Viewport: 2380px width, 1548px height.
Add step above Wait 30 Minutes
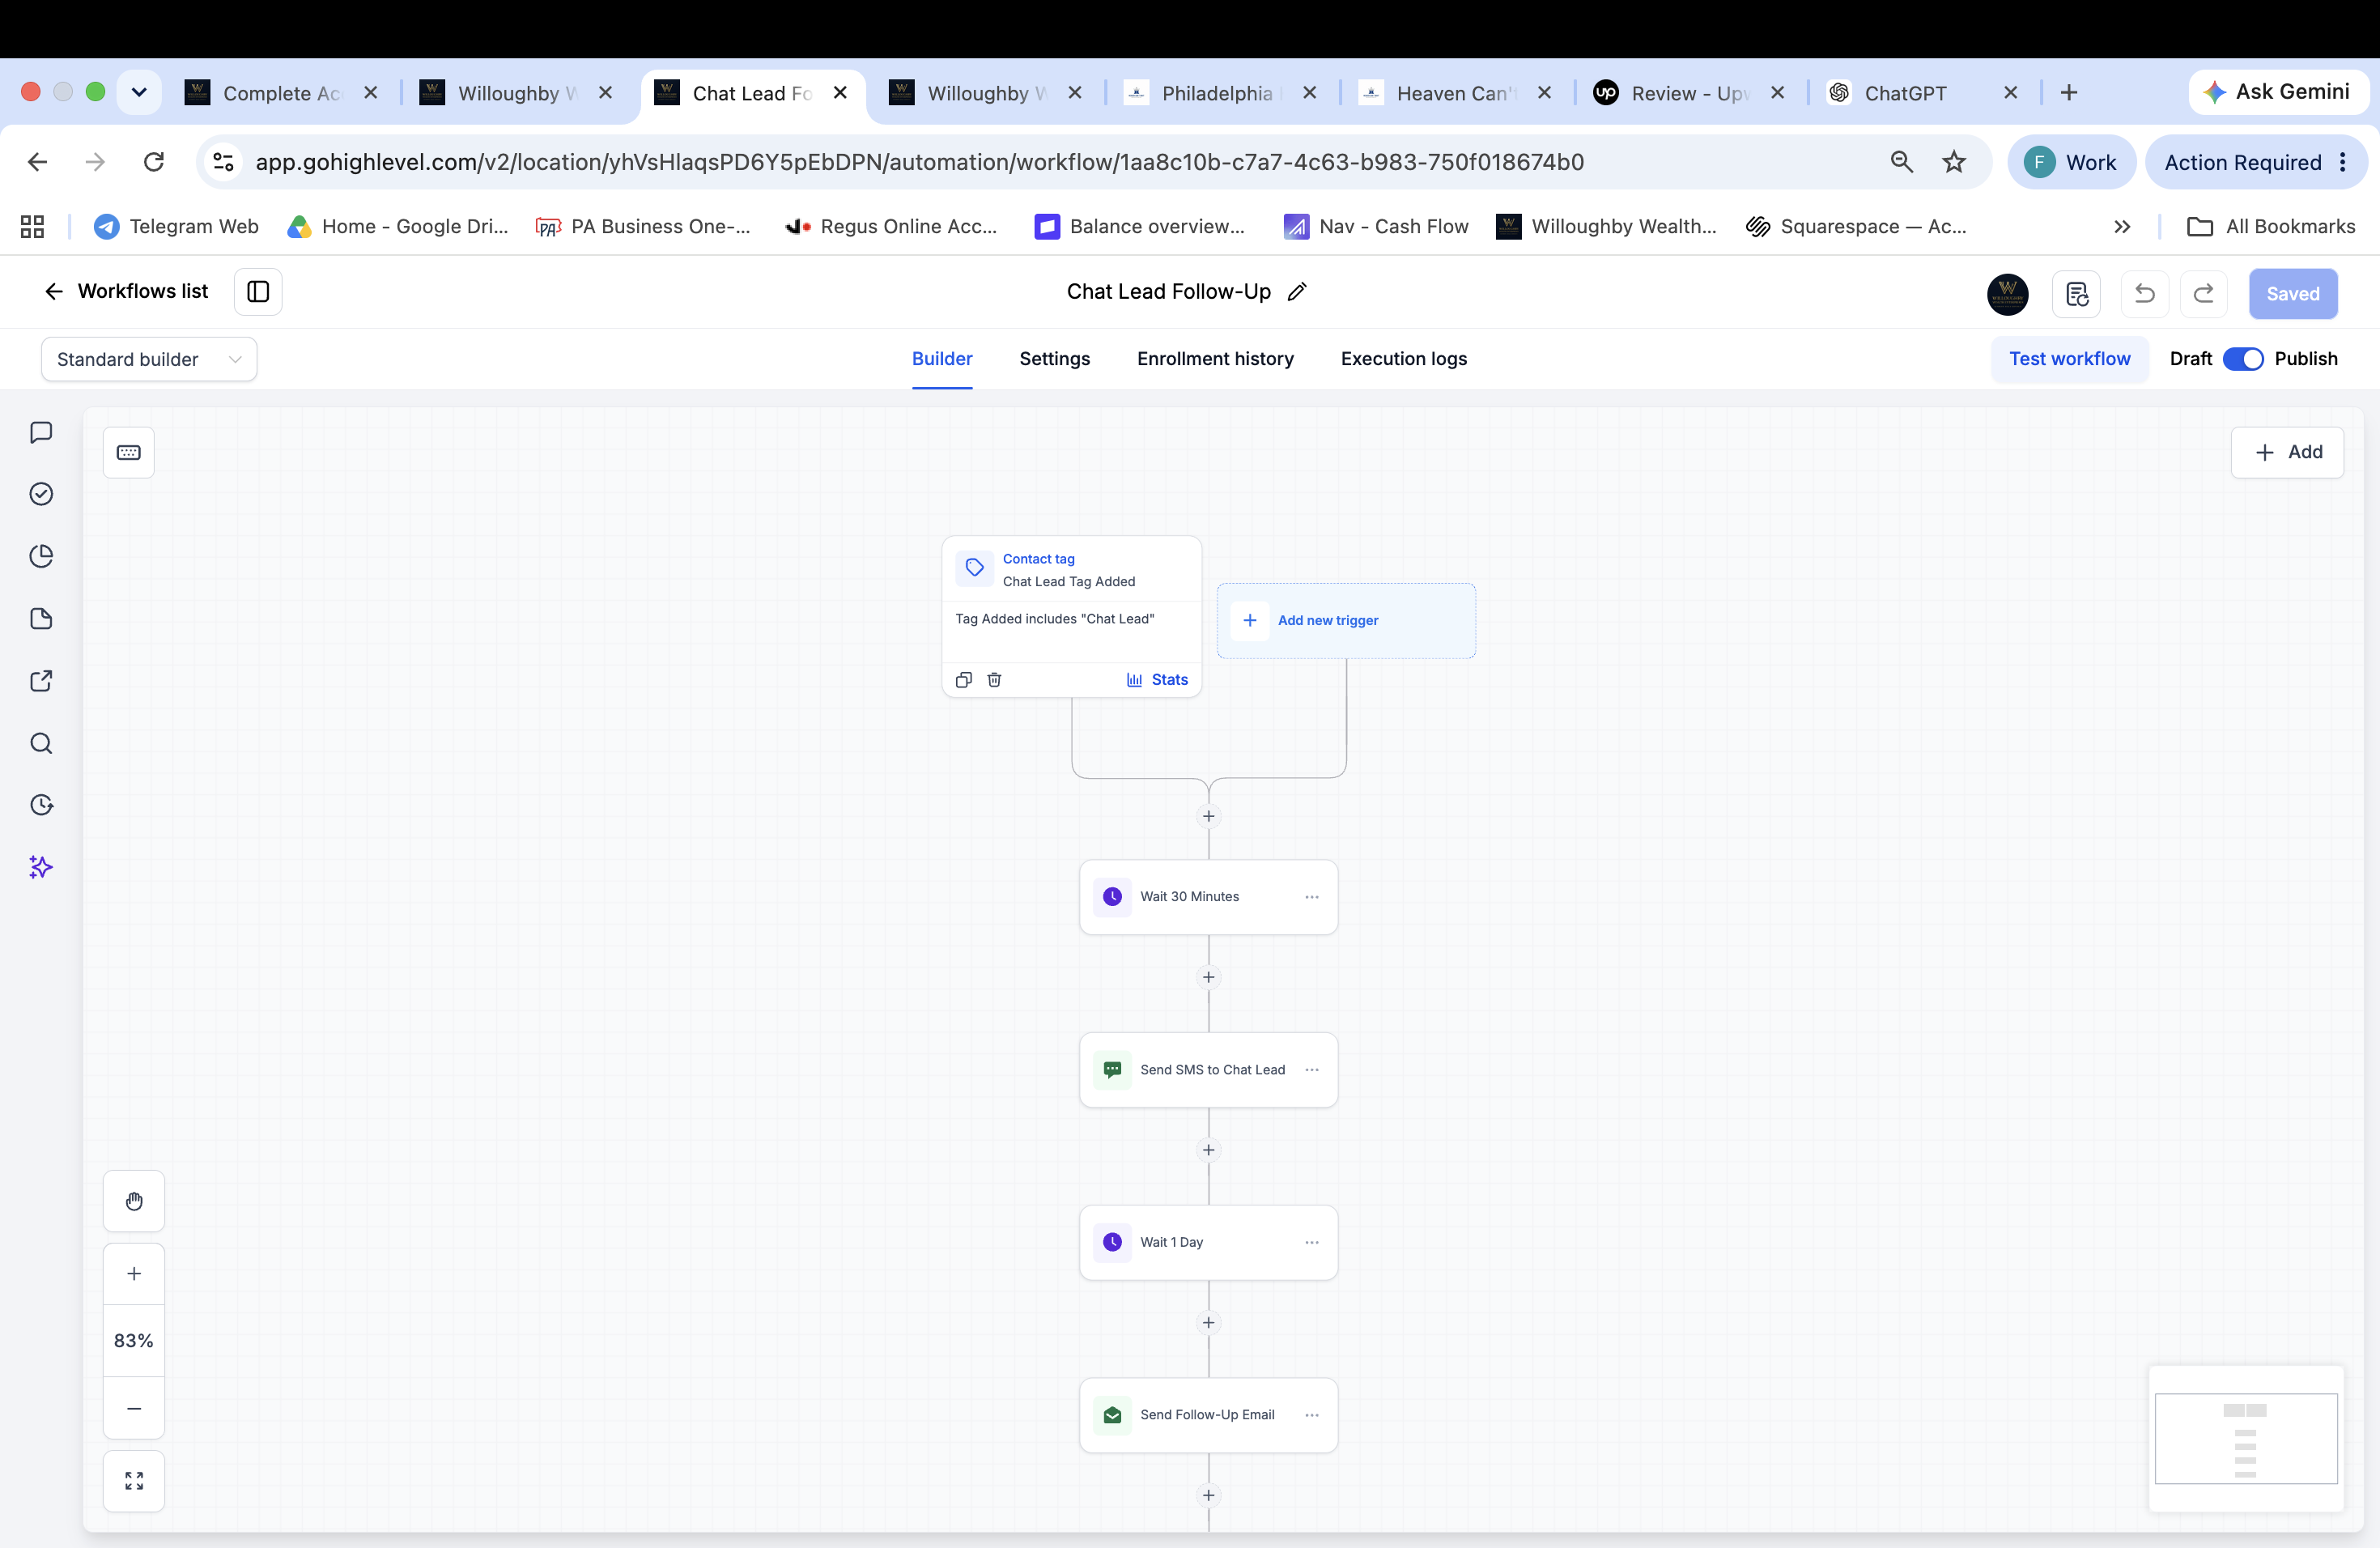(x=1209, y=817)
